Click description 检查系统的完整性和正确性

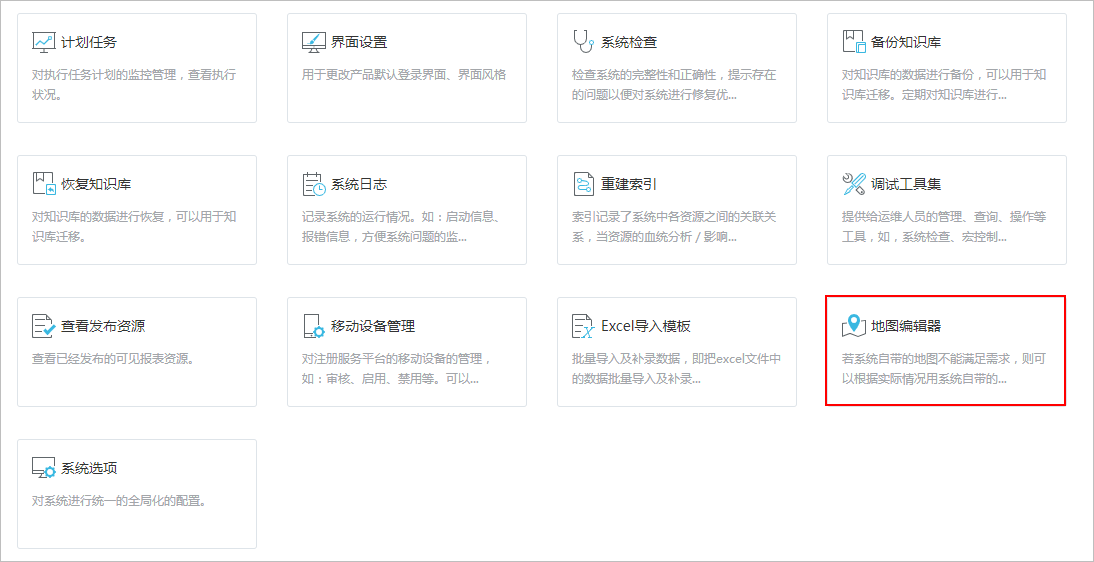[x=674, y=84]
